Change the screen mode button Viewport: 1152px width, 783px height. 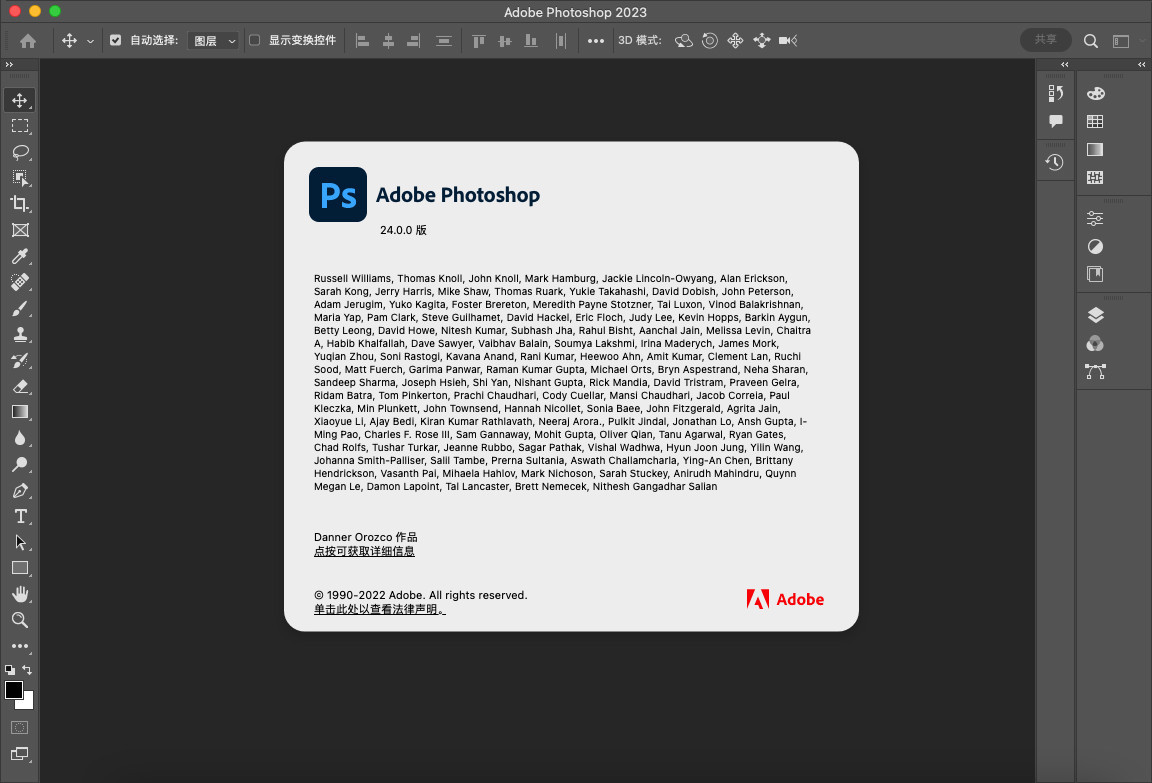20,754
